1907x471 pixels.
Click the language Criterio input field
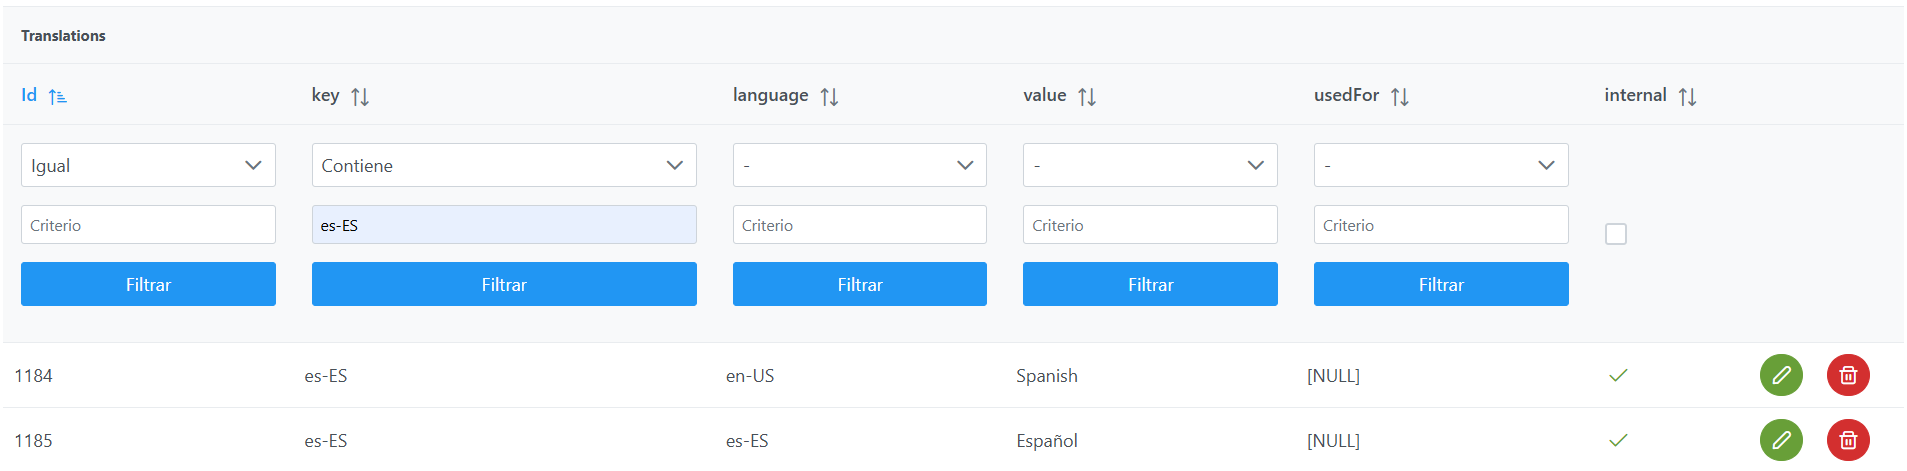coord(859,225)
